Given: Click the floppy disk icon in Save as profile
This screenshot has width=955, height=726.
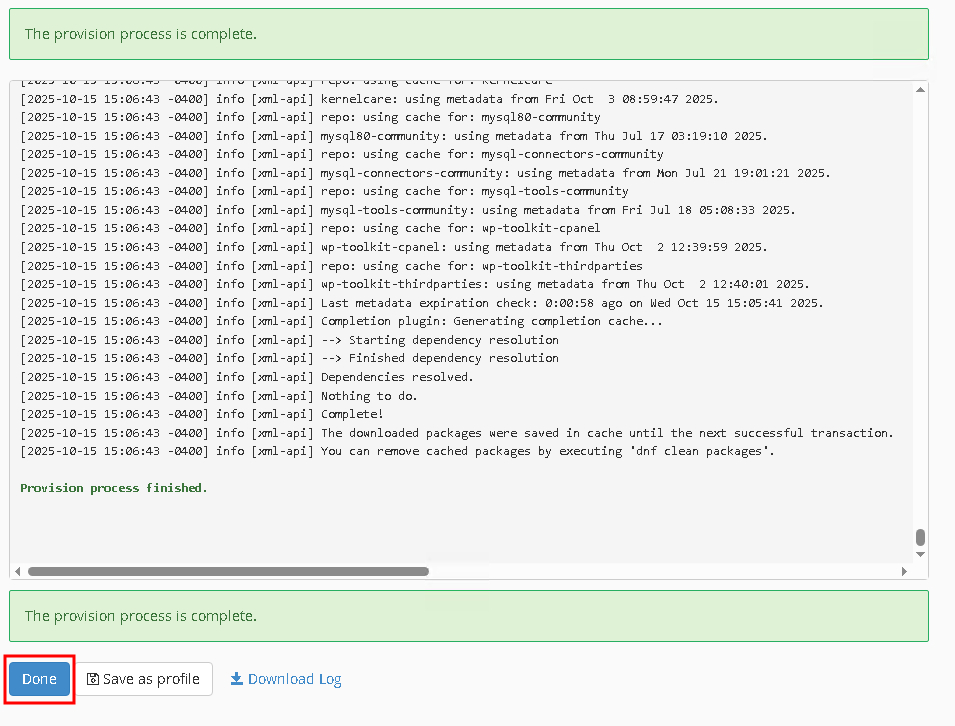Looking at the screenshot, I should point(93,679).
